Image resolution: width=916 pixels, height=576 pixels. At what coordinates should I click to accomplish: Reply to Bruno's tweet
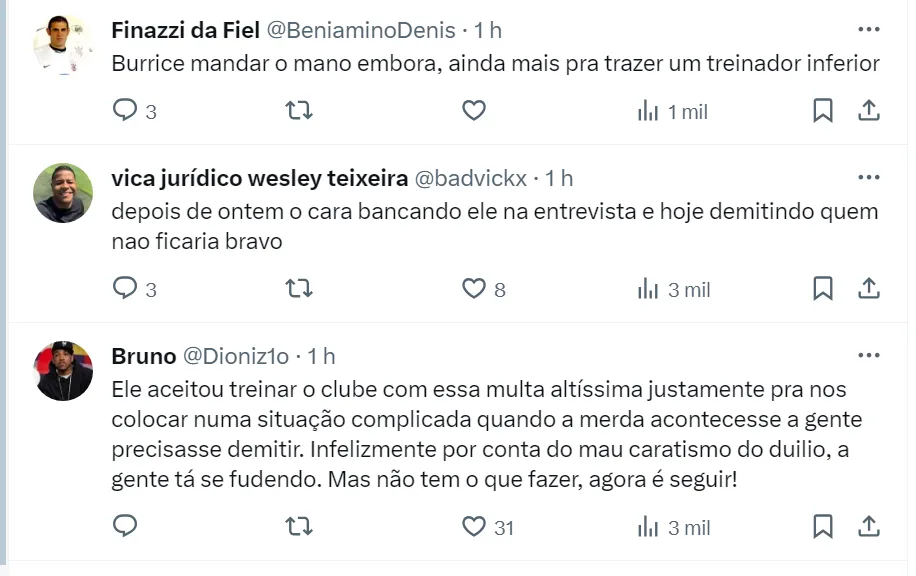pyautogui.click(x=125, y=526)
